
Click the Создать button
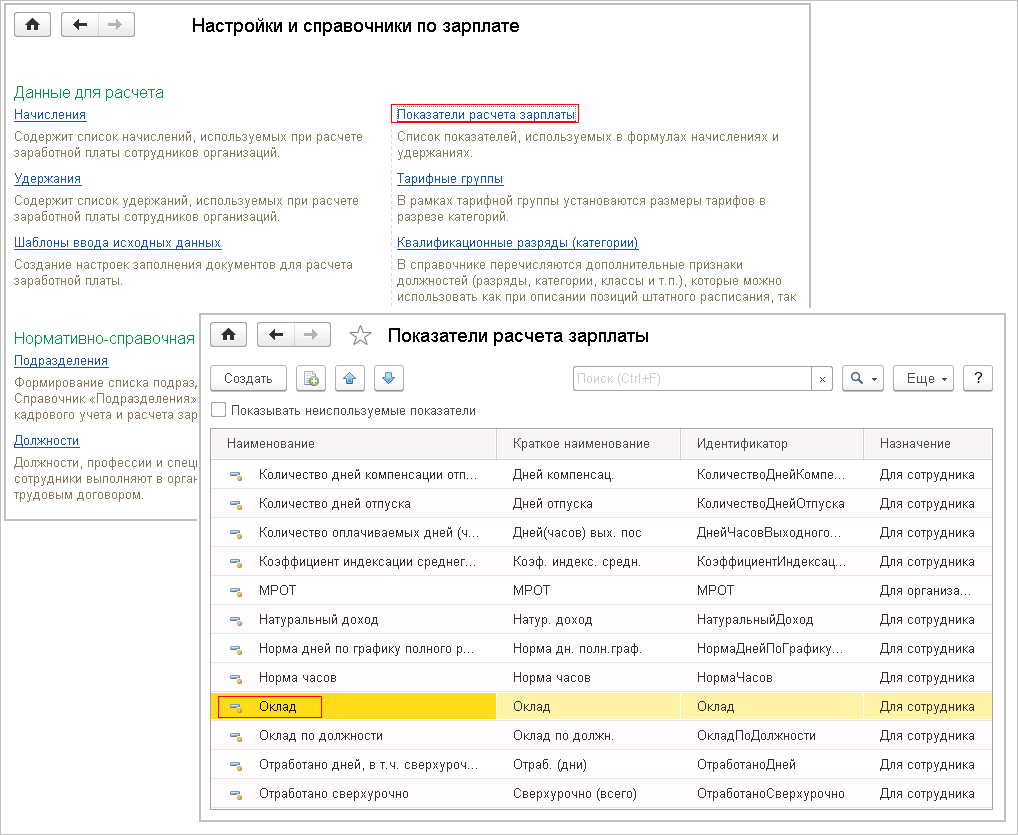pyautogui.click(x=248, y=379)
